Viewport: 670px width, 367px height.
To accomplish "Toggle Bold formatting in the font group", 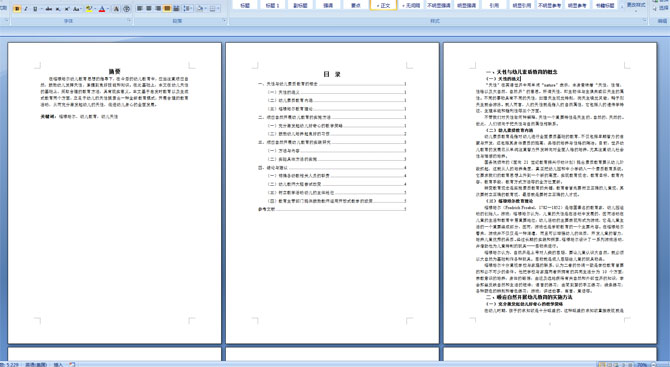I will pos(17,9).
